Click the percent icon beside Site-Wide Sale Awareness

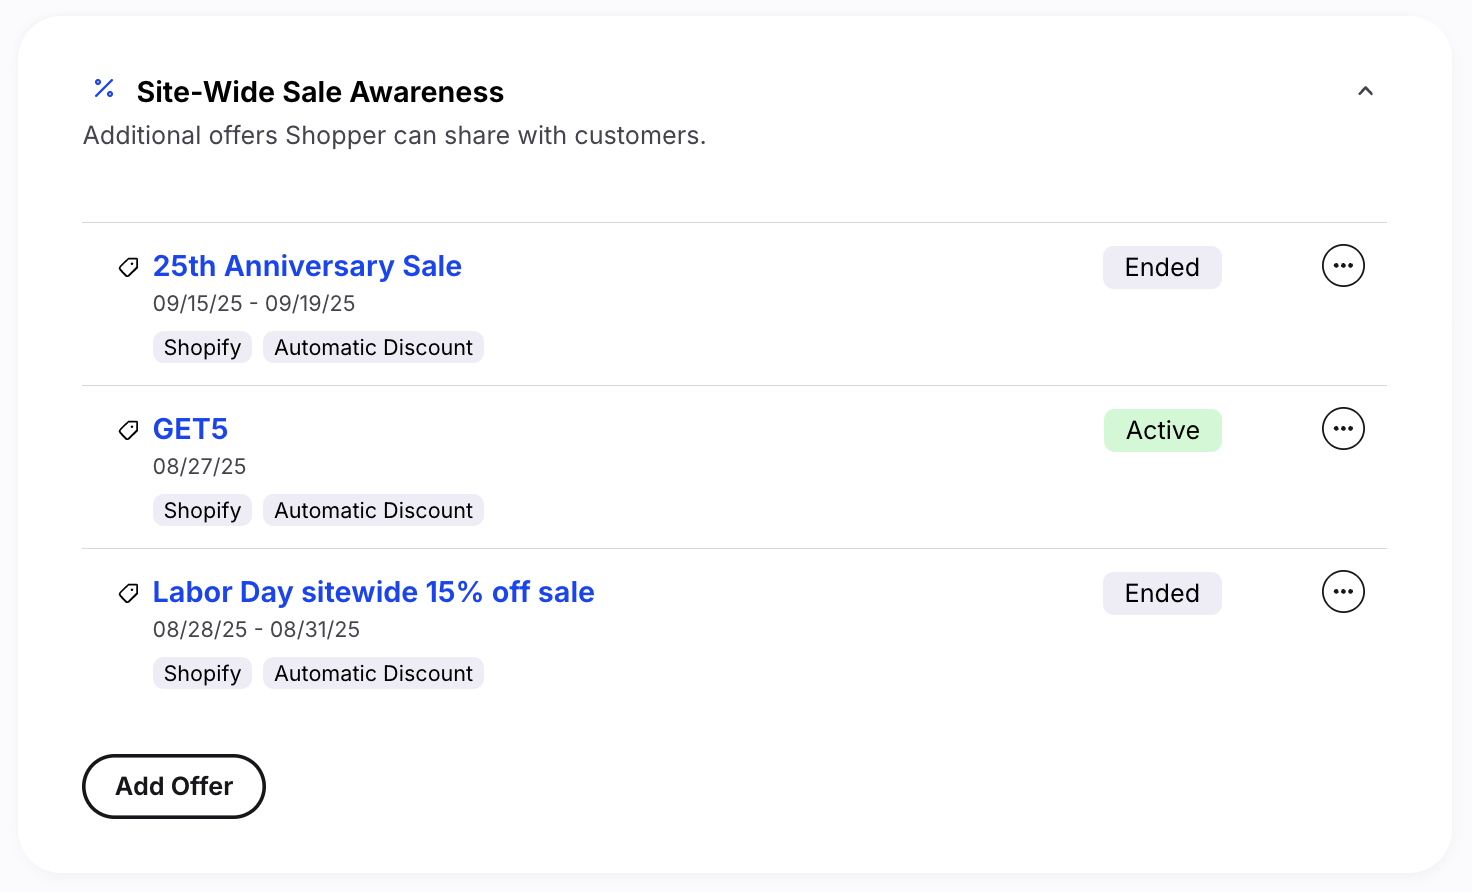point(103,89)
